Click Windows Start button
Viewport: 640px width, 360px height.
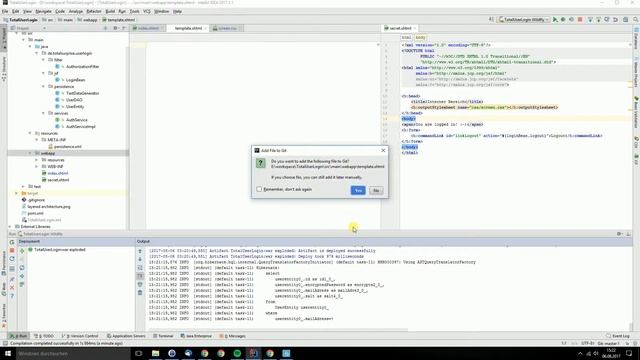tap(8, 353)
